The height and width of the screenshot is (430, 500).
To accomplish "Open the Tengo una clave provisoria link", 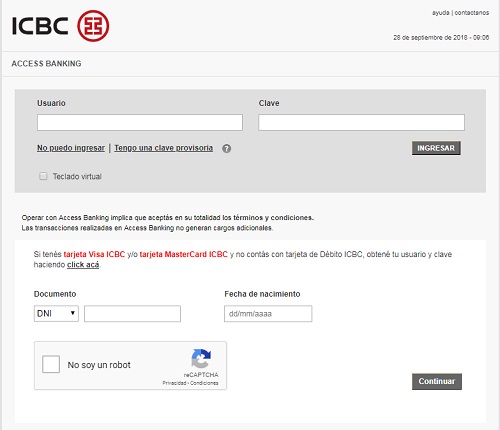I will click(164, 148).
